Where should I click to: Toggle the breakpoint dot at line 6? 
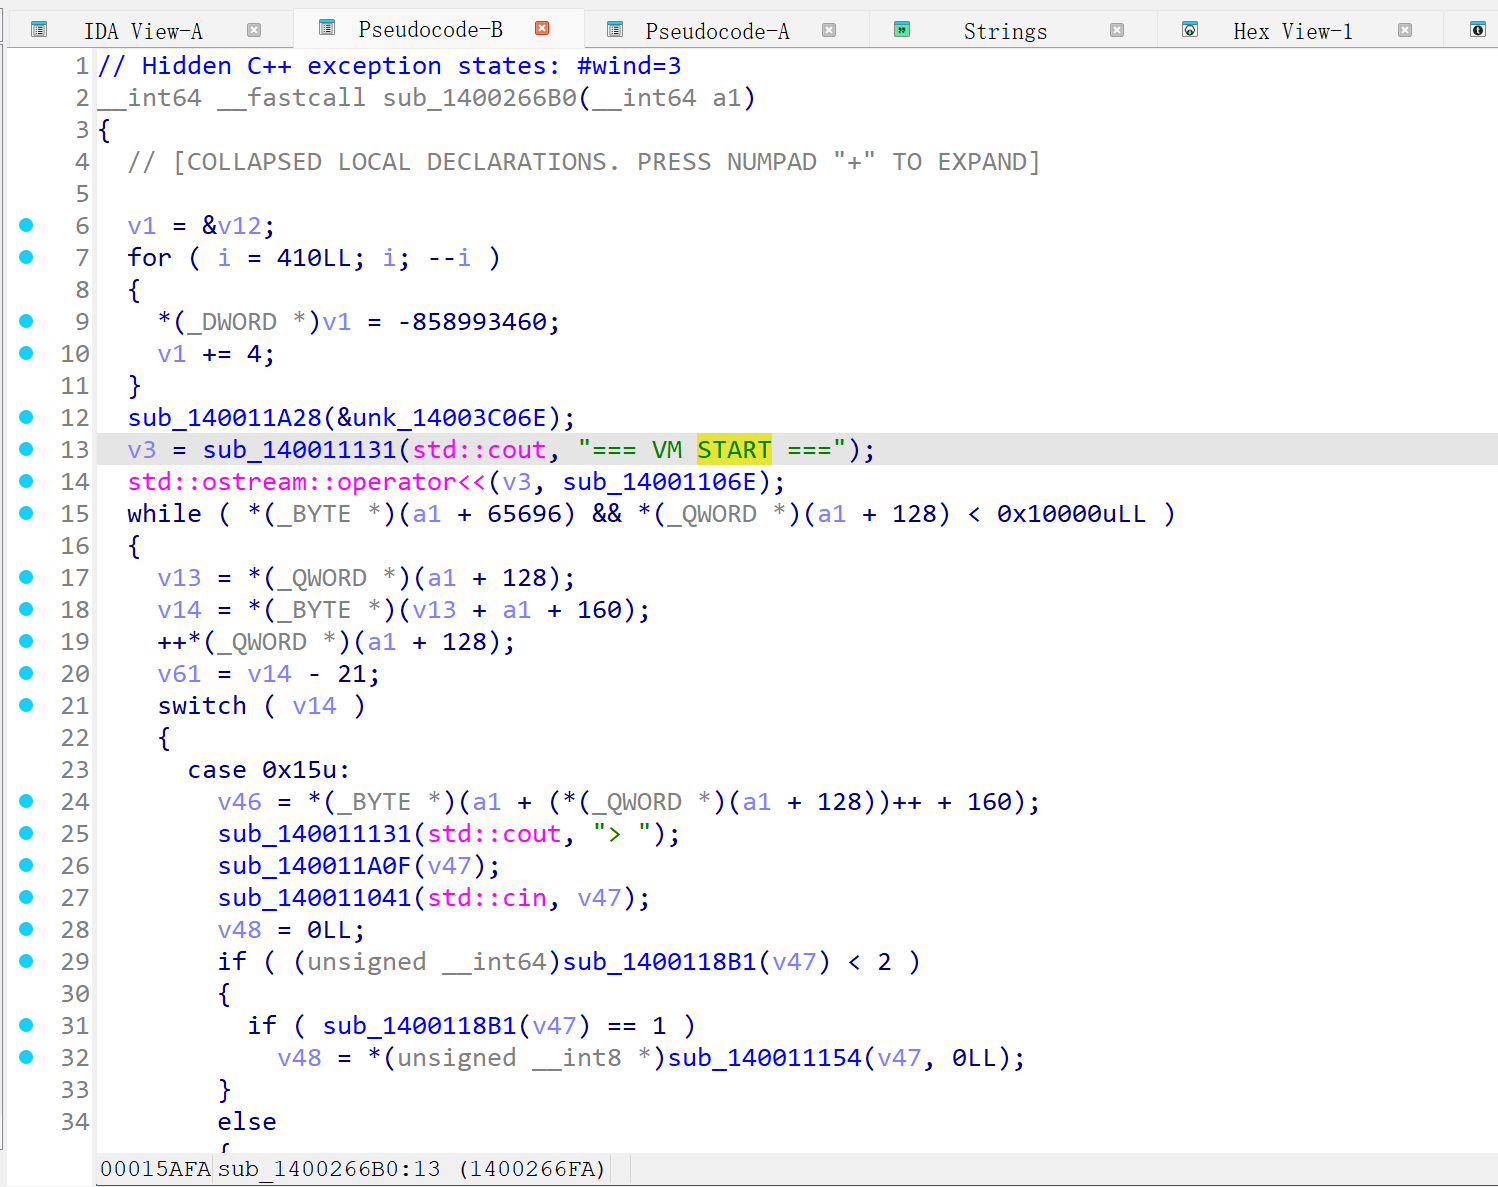click(26, 225)
